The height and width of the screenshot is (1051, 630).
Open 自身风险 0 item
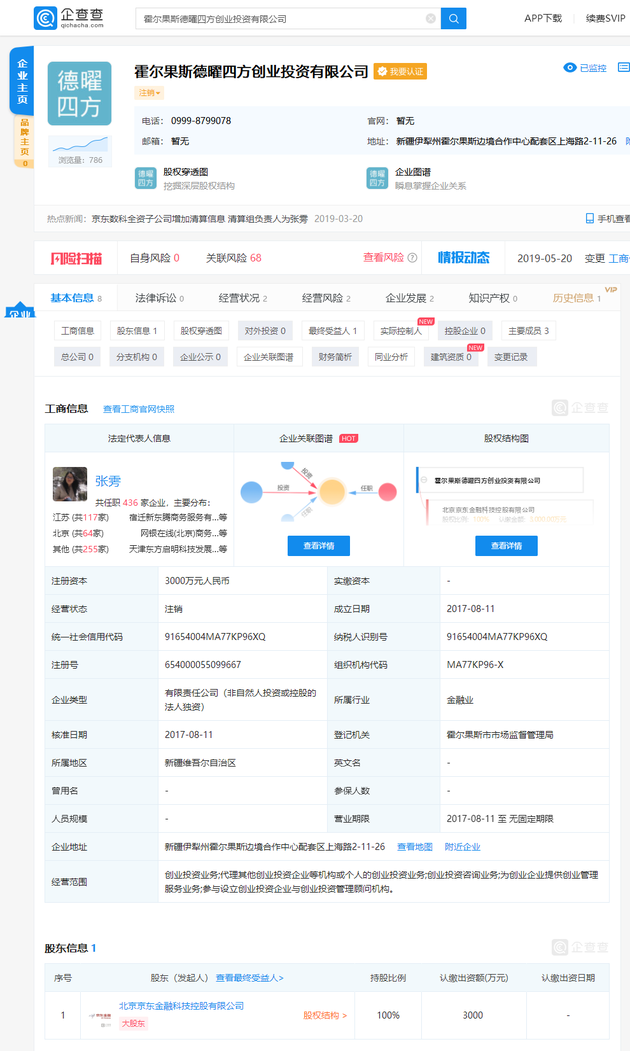(155, 258)
